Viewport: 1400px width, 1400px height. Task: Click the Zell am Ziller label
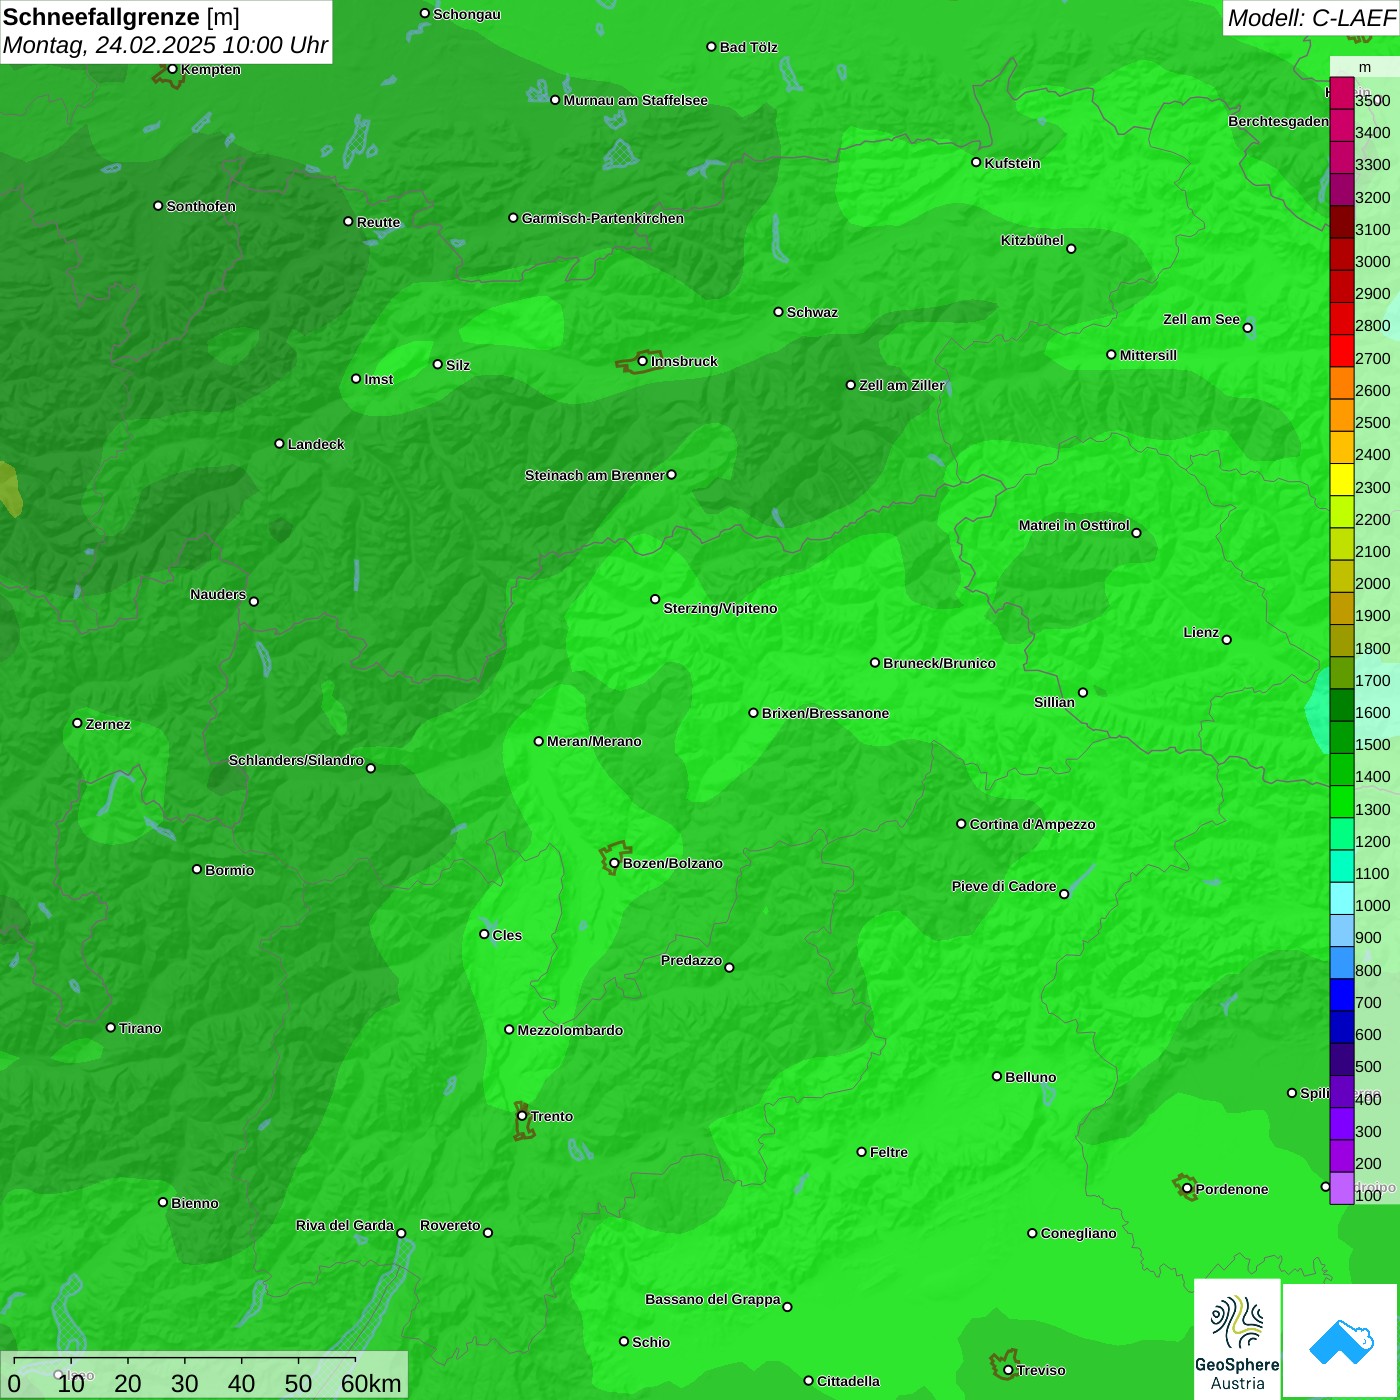(x=902, y=385)
